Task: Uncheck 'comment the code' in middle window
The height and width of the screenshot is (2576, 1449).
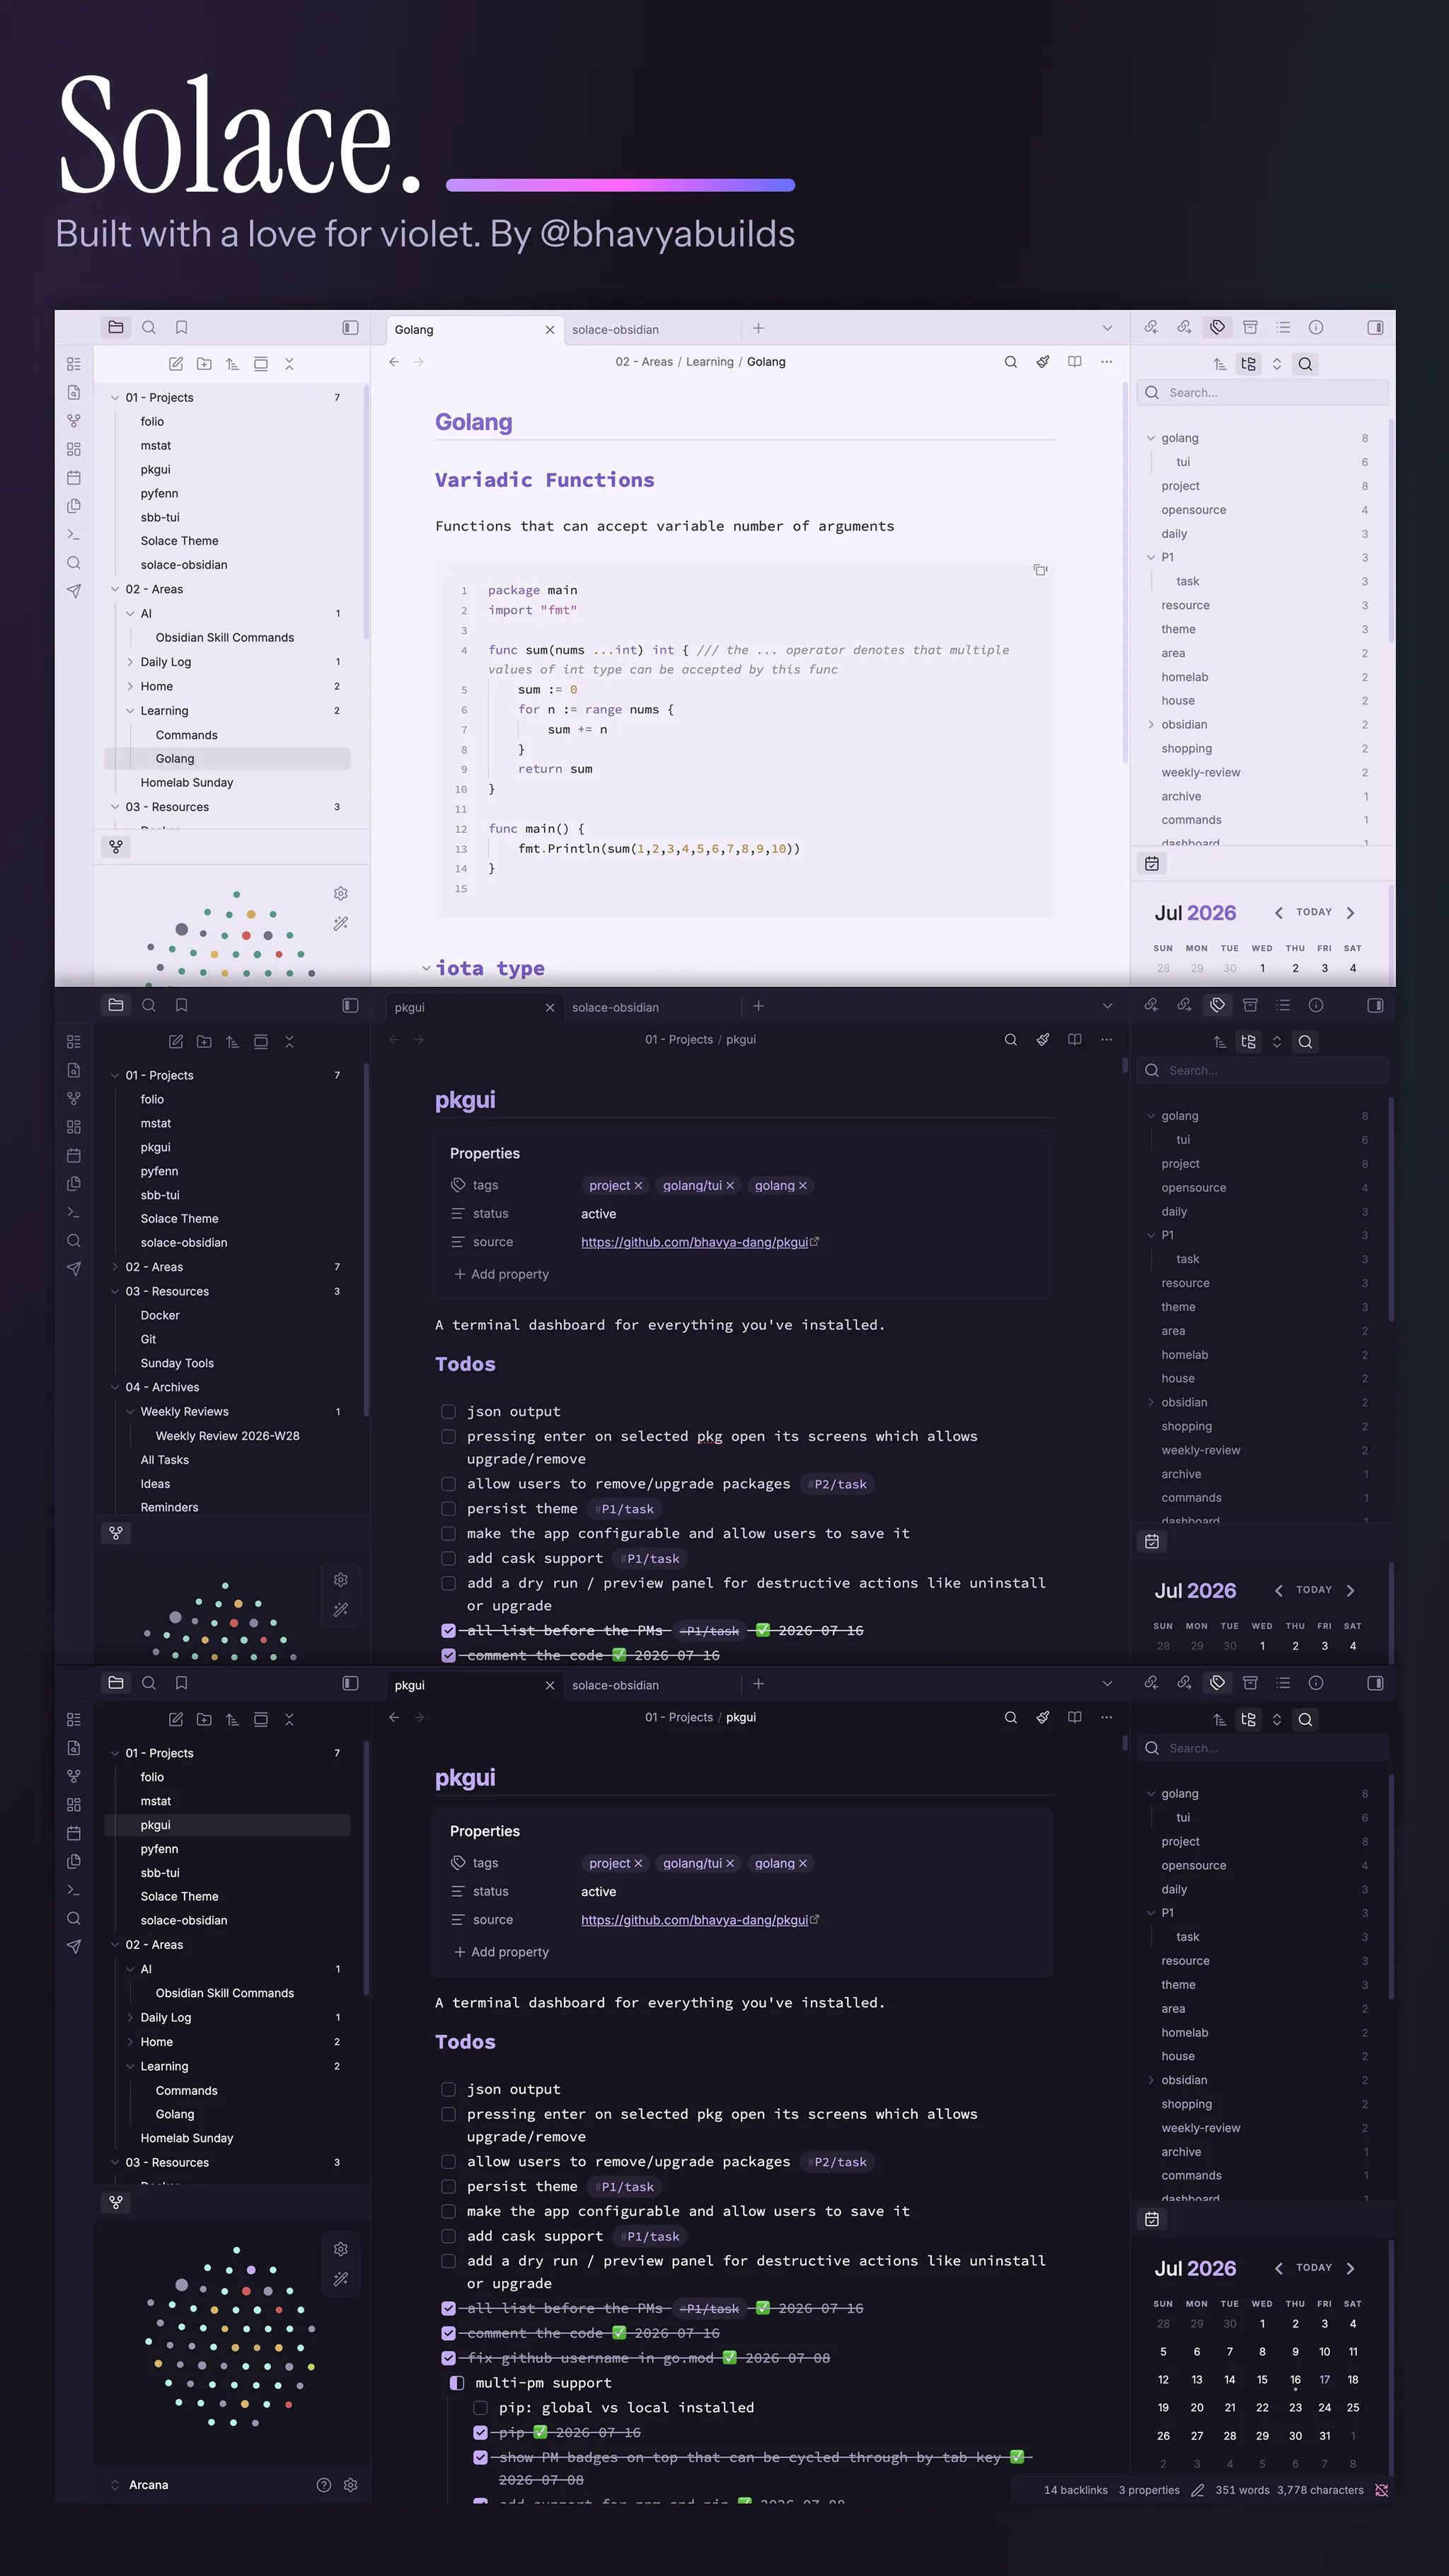Action: (x=449, y=1655)
